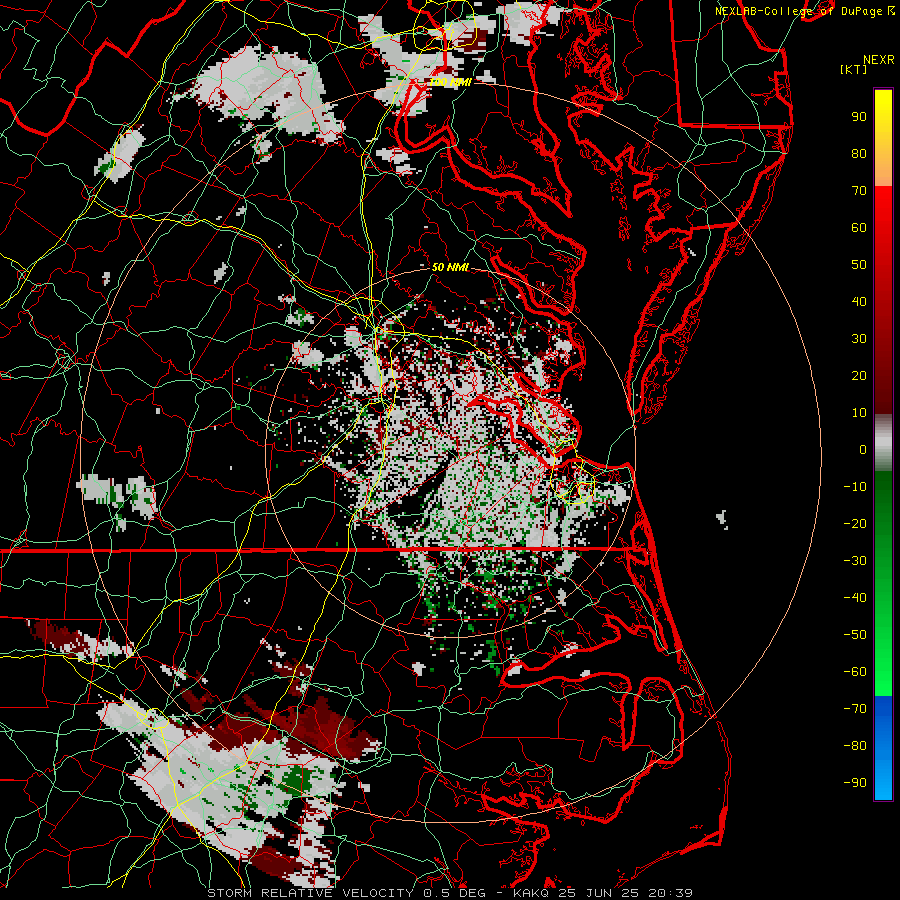The height and width of the screenshot is (900, 900).
Task: Click the 0 knot scale label
Action: coord(863,449)
